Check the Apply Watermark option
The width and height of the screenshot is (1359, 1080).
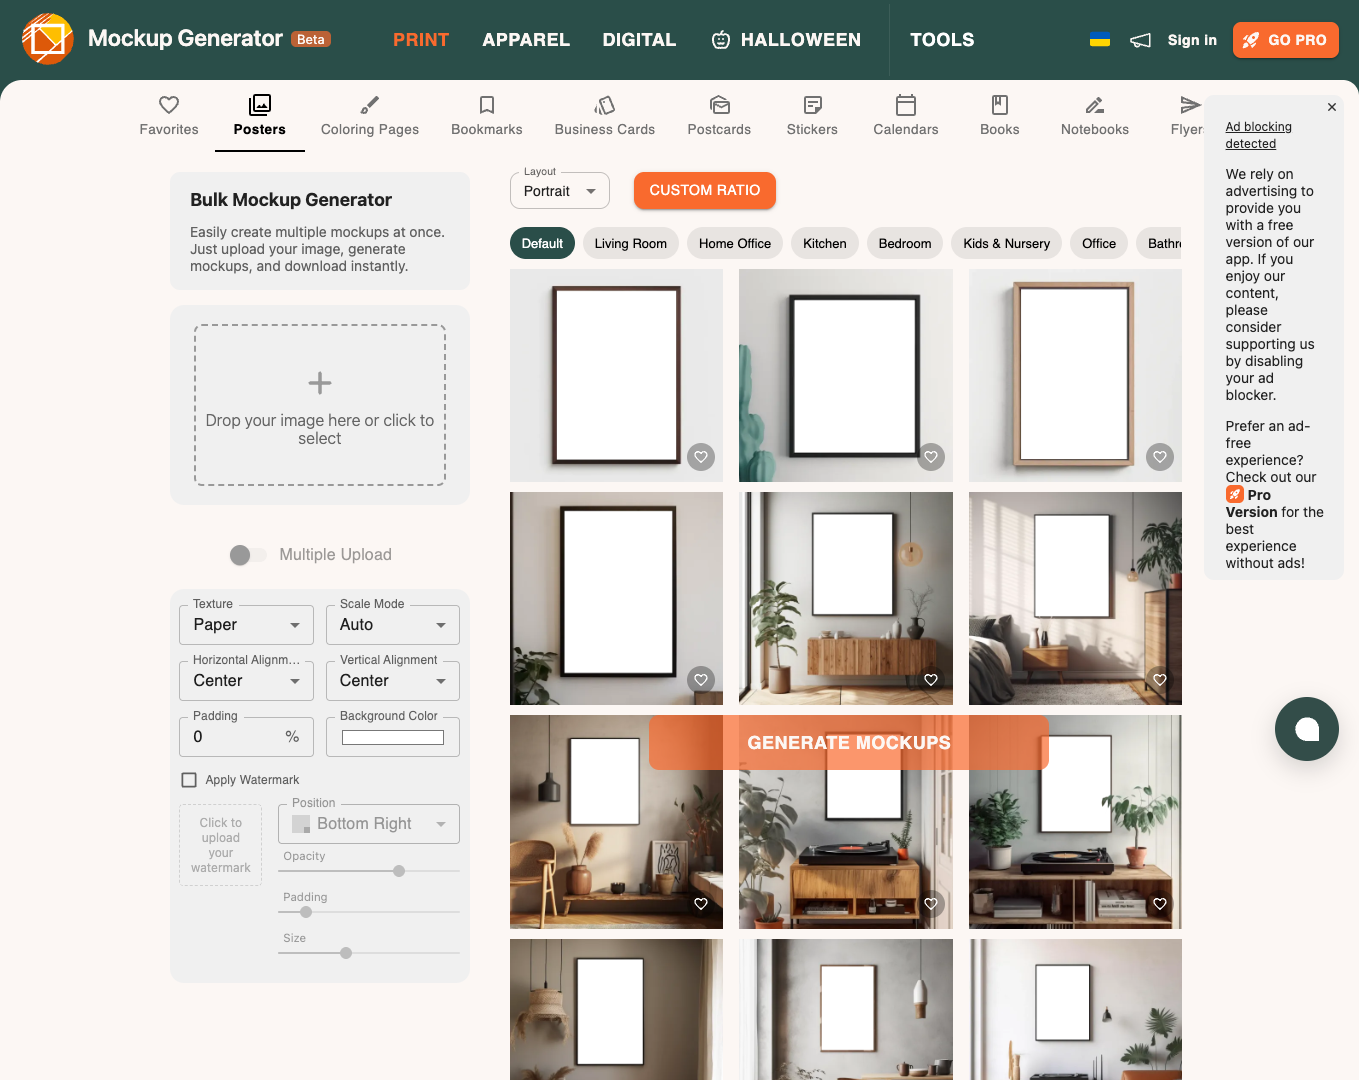pyautogui.click(x=189, y=779)
